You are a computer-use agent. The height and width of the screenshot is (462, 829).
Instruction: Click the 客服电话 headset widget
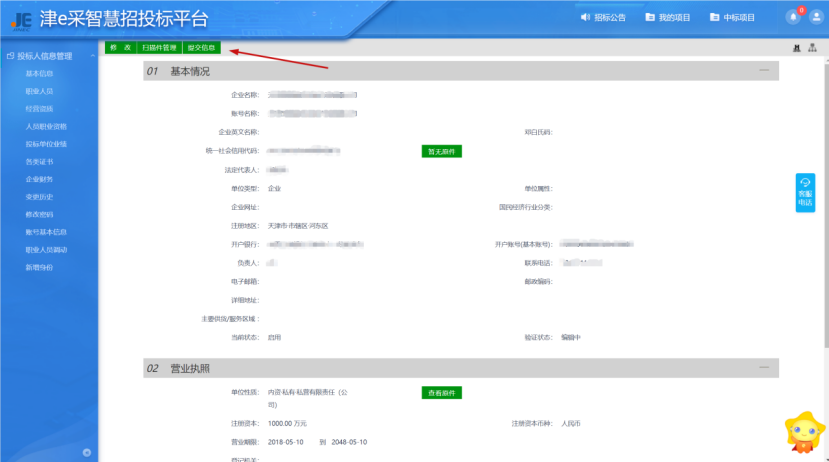805,193
